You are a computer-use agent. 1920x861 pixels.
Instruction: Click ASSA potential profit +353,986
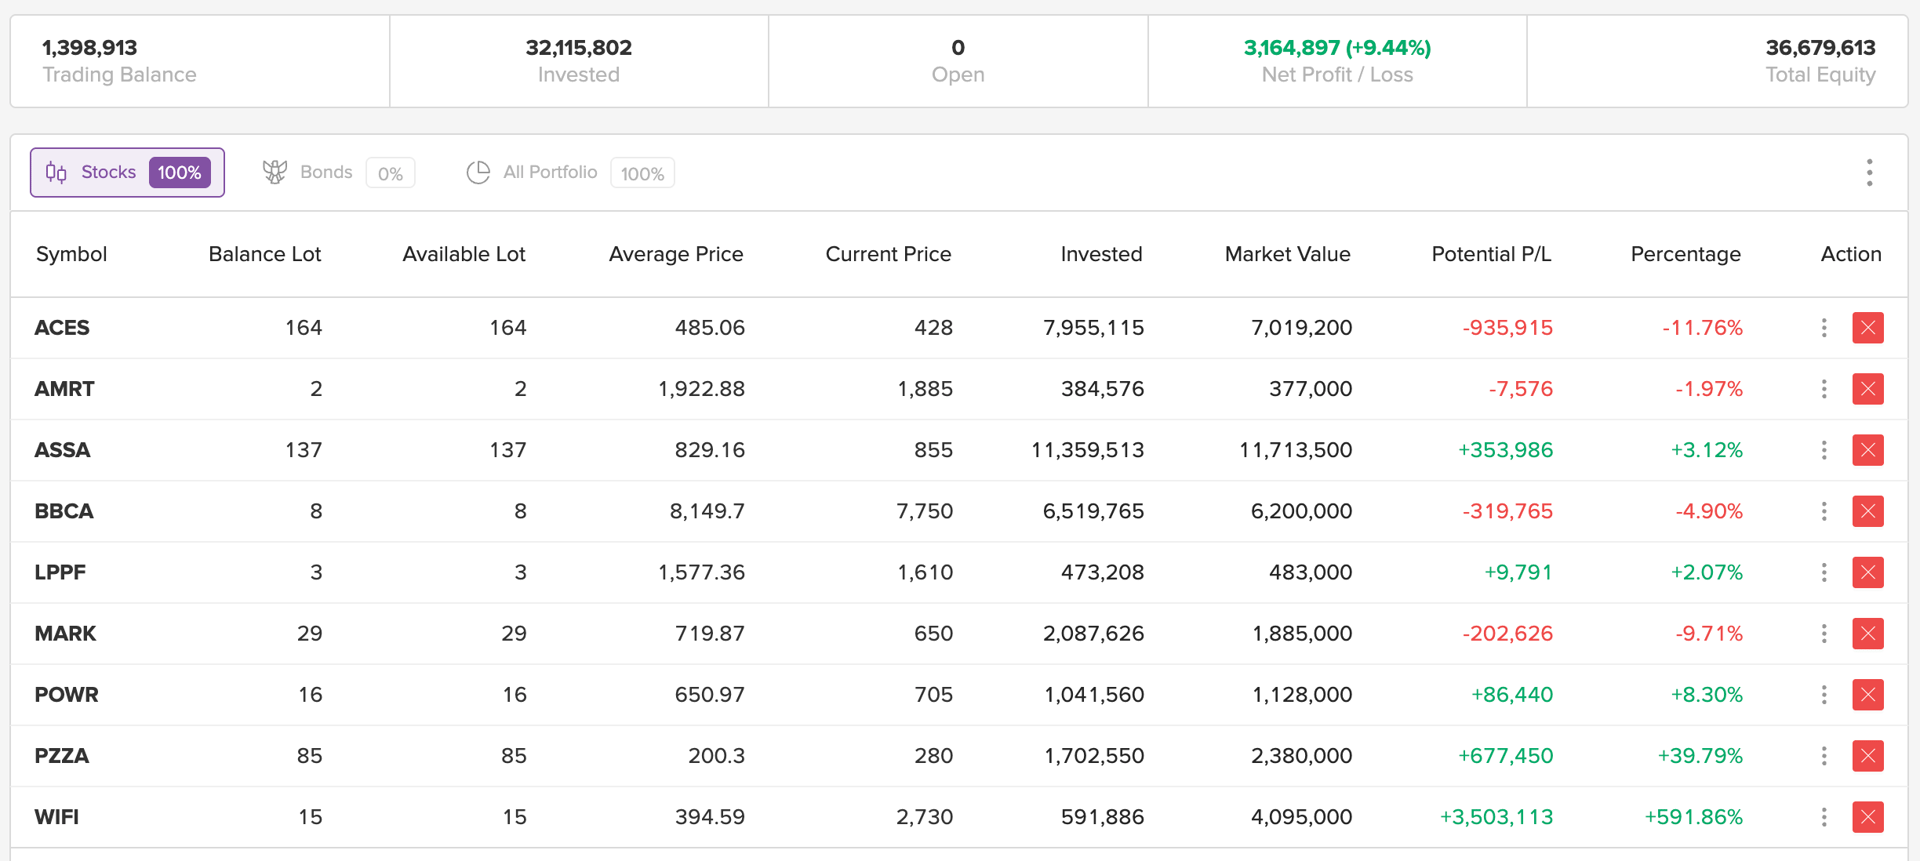click(1506, 450)
